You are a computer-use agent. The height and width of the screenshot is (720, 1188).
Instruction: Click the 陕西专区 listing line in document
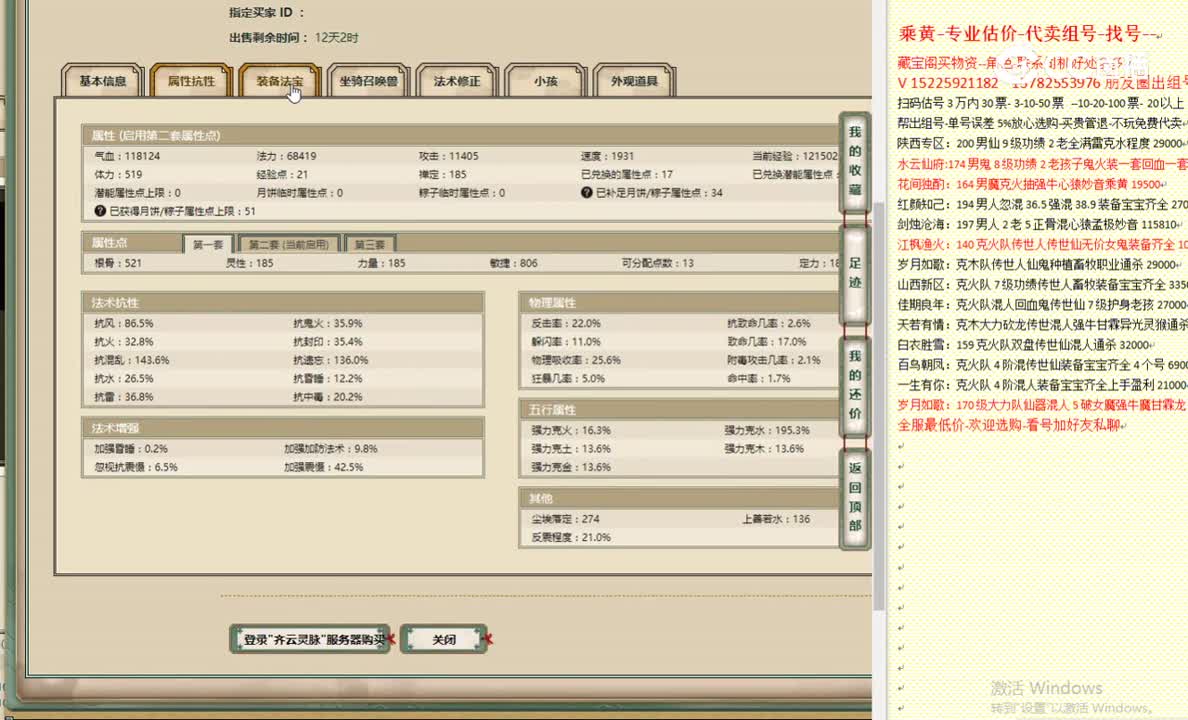(x=1042, y=143)
